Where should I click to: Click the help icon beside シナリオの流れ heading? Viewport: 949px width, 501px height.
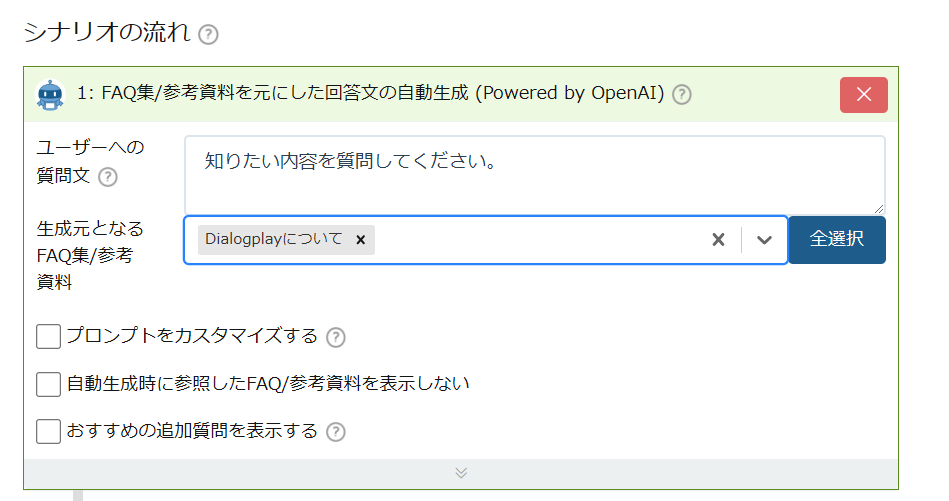click(208, 34)
